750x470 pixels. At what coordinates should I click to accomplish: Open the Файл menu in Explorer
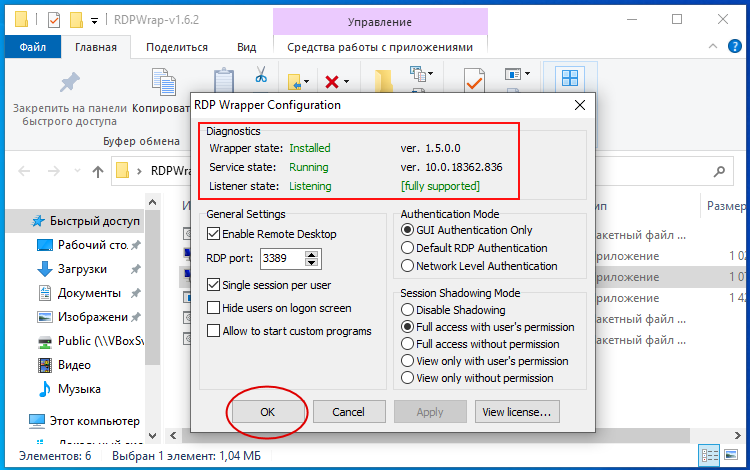pyautogui.click(x=33, y=47)
